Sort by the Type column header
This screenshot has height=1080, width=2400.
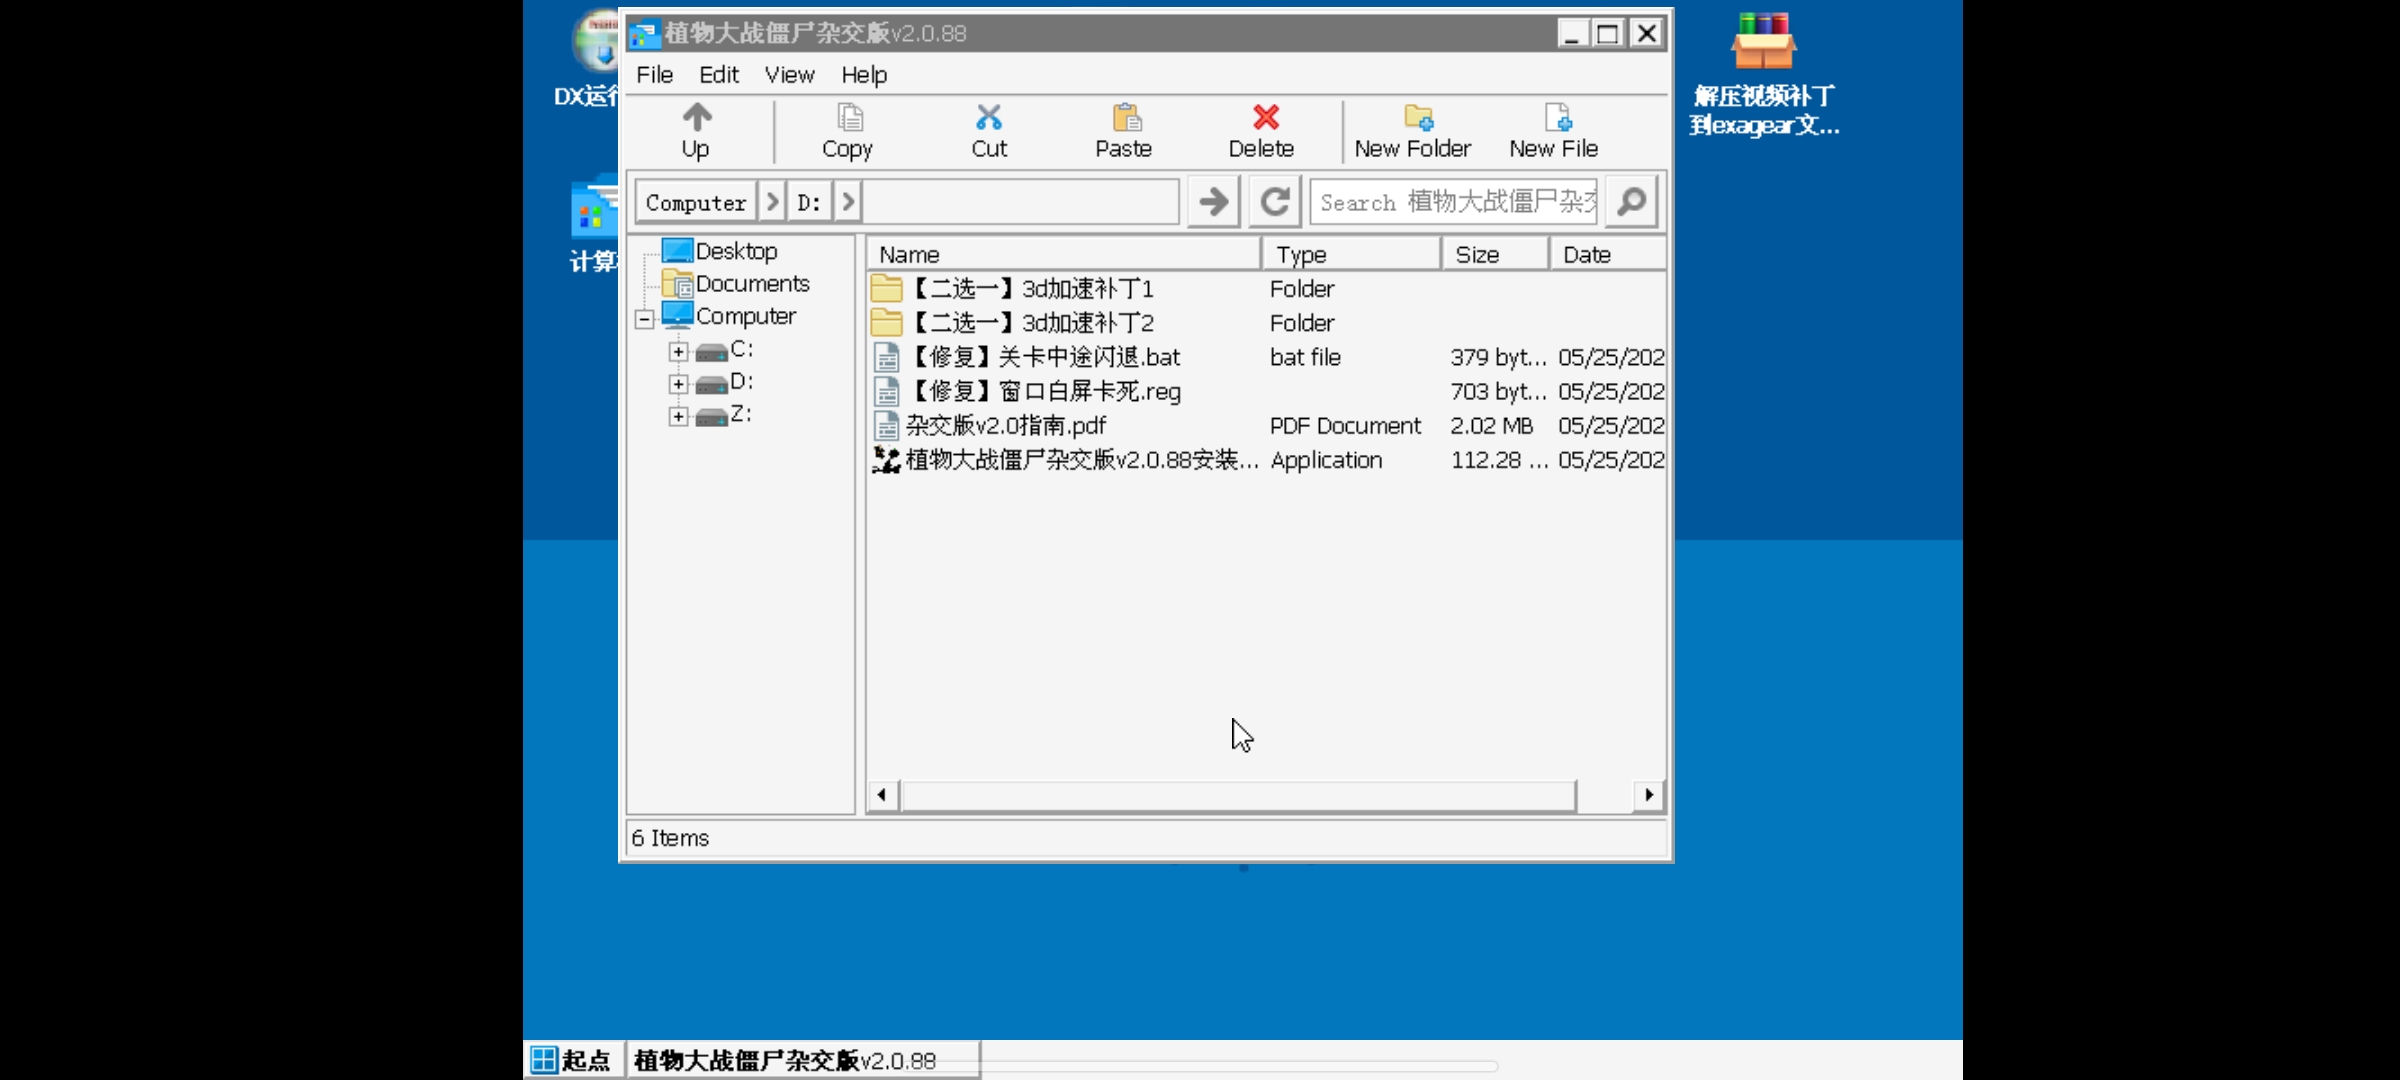click(1351, 255)
